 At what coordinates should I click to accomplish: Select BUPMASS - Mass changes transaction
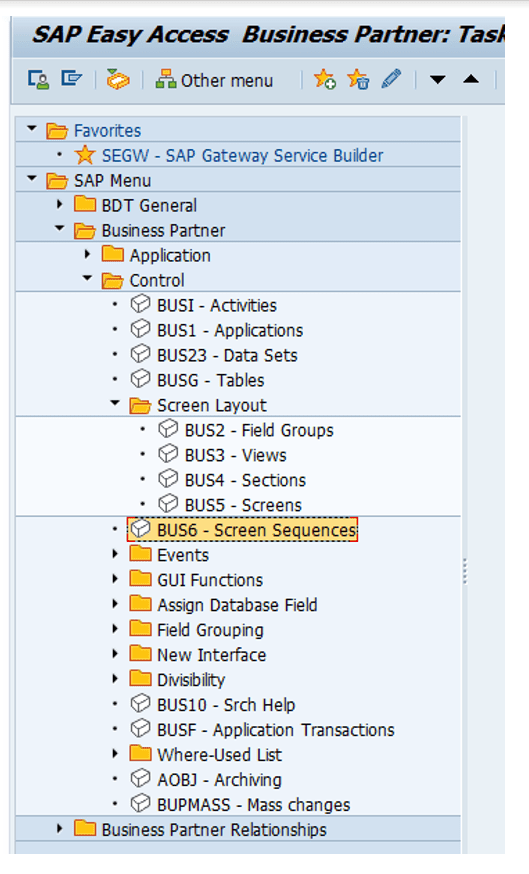pyautogui.click(x=254, y=805)
